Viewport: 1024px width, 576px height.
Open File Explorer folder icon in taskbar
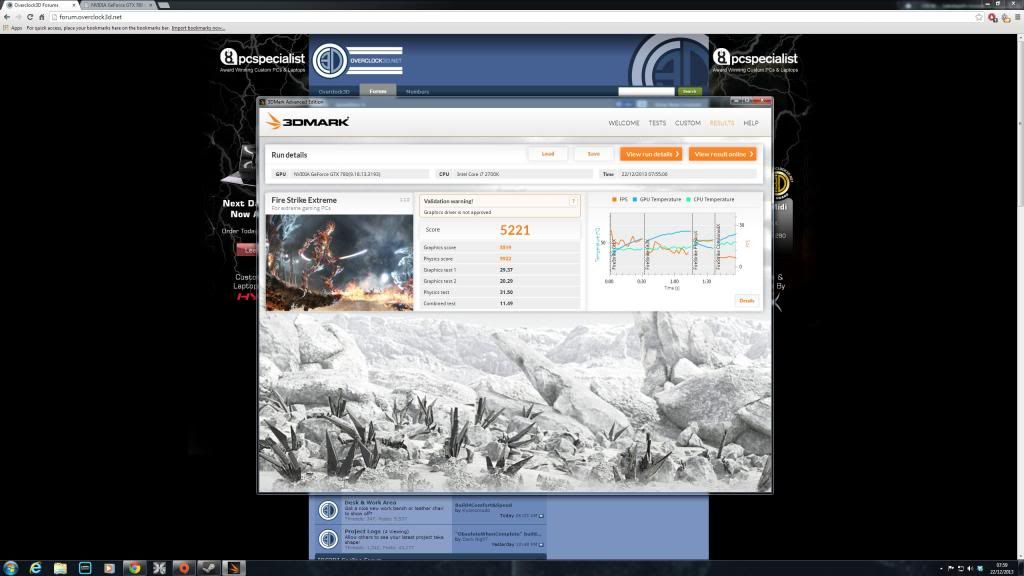[x=60, y=568]
